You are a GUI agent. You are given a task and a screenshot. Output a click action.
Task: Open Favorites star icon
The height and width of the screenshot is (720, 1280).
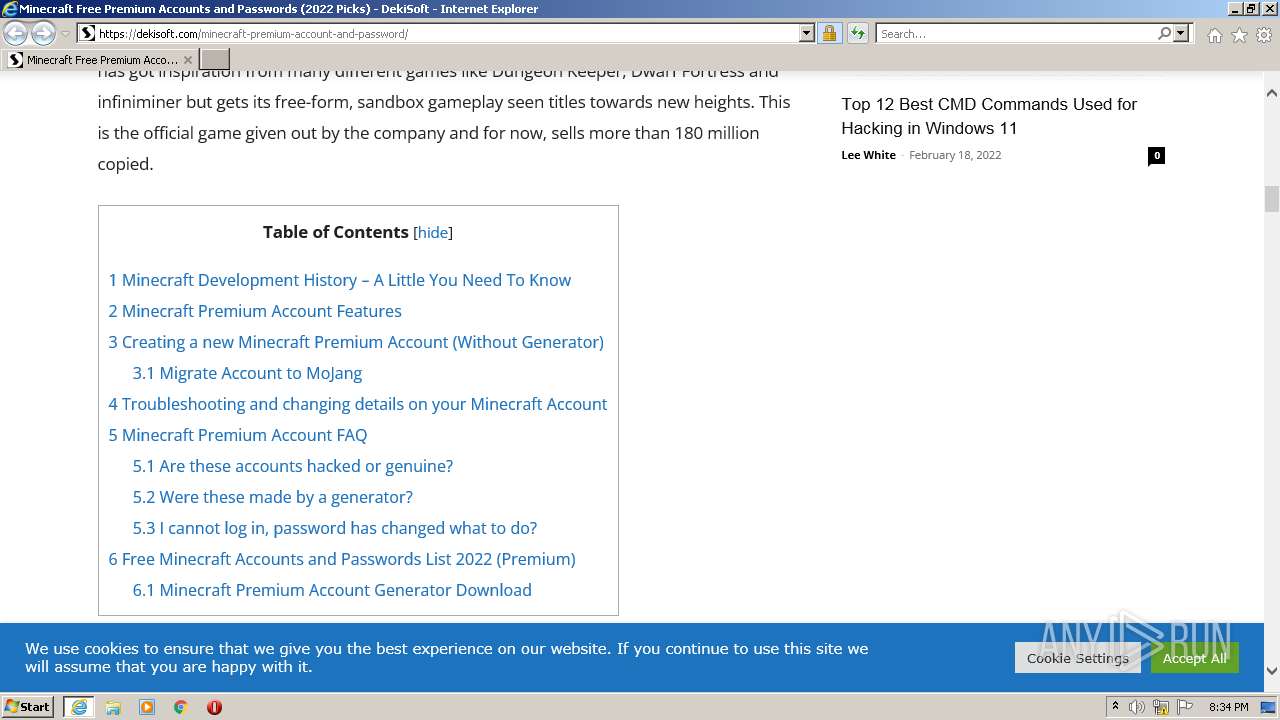tap(1239, 35)
